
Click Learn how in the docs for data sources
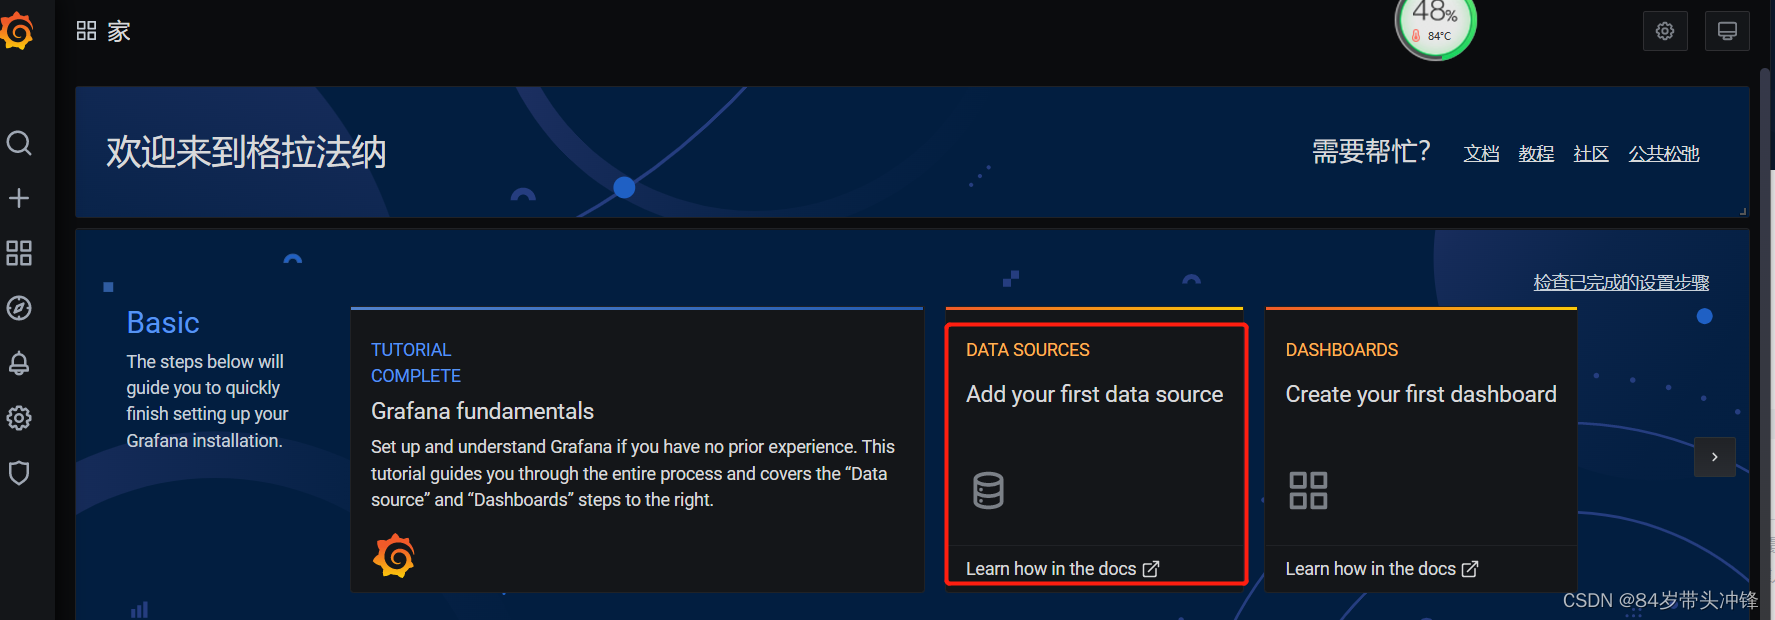[x=1062, y=569]
